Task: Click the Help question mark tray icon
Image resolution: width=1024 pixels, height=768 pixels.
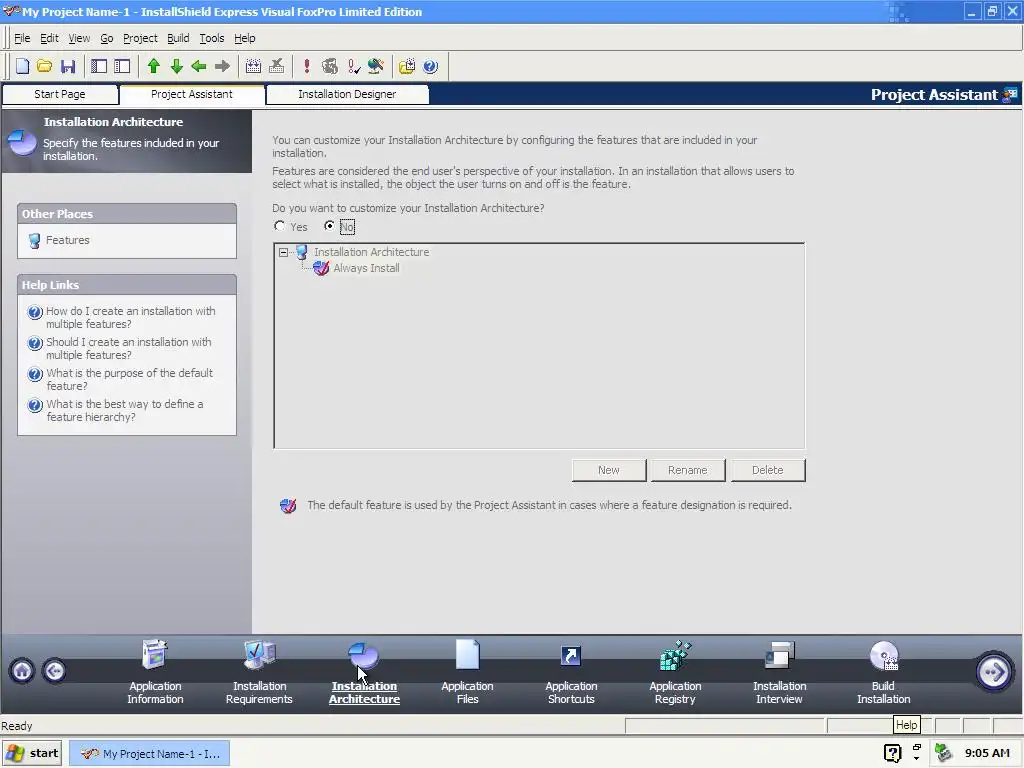Action: 892,753
